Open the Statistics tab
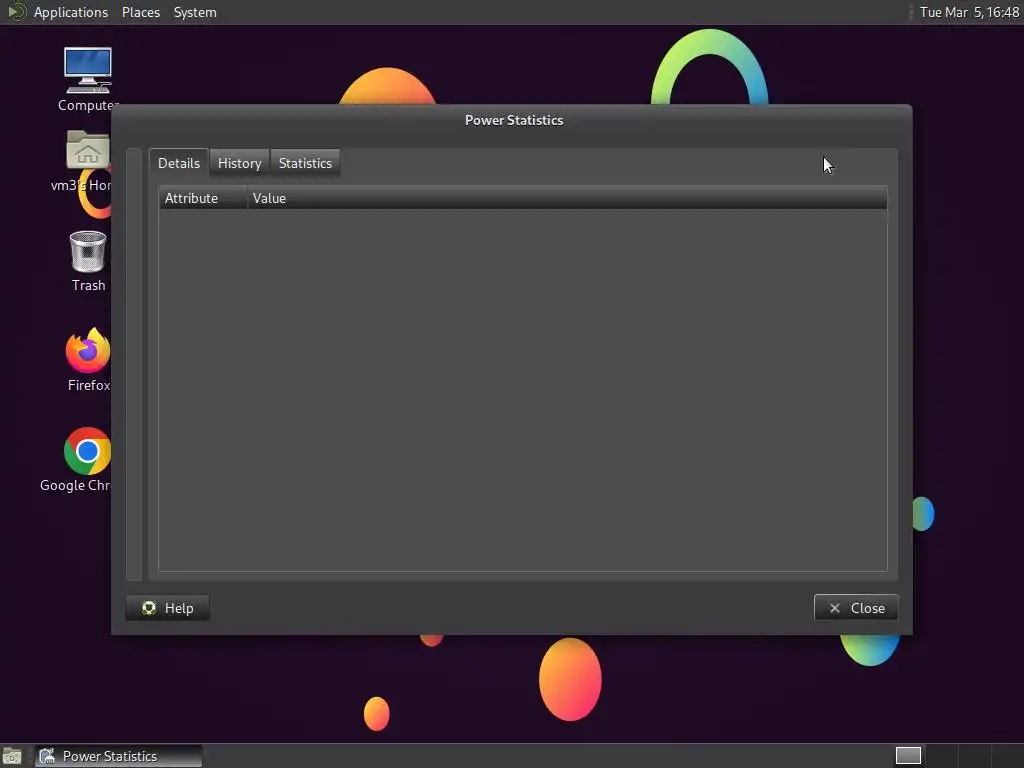This screenshot has width=1024, height=768. click(305, 163)
